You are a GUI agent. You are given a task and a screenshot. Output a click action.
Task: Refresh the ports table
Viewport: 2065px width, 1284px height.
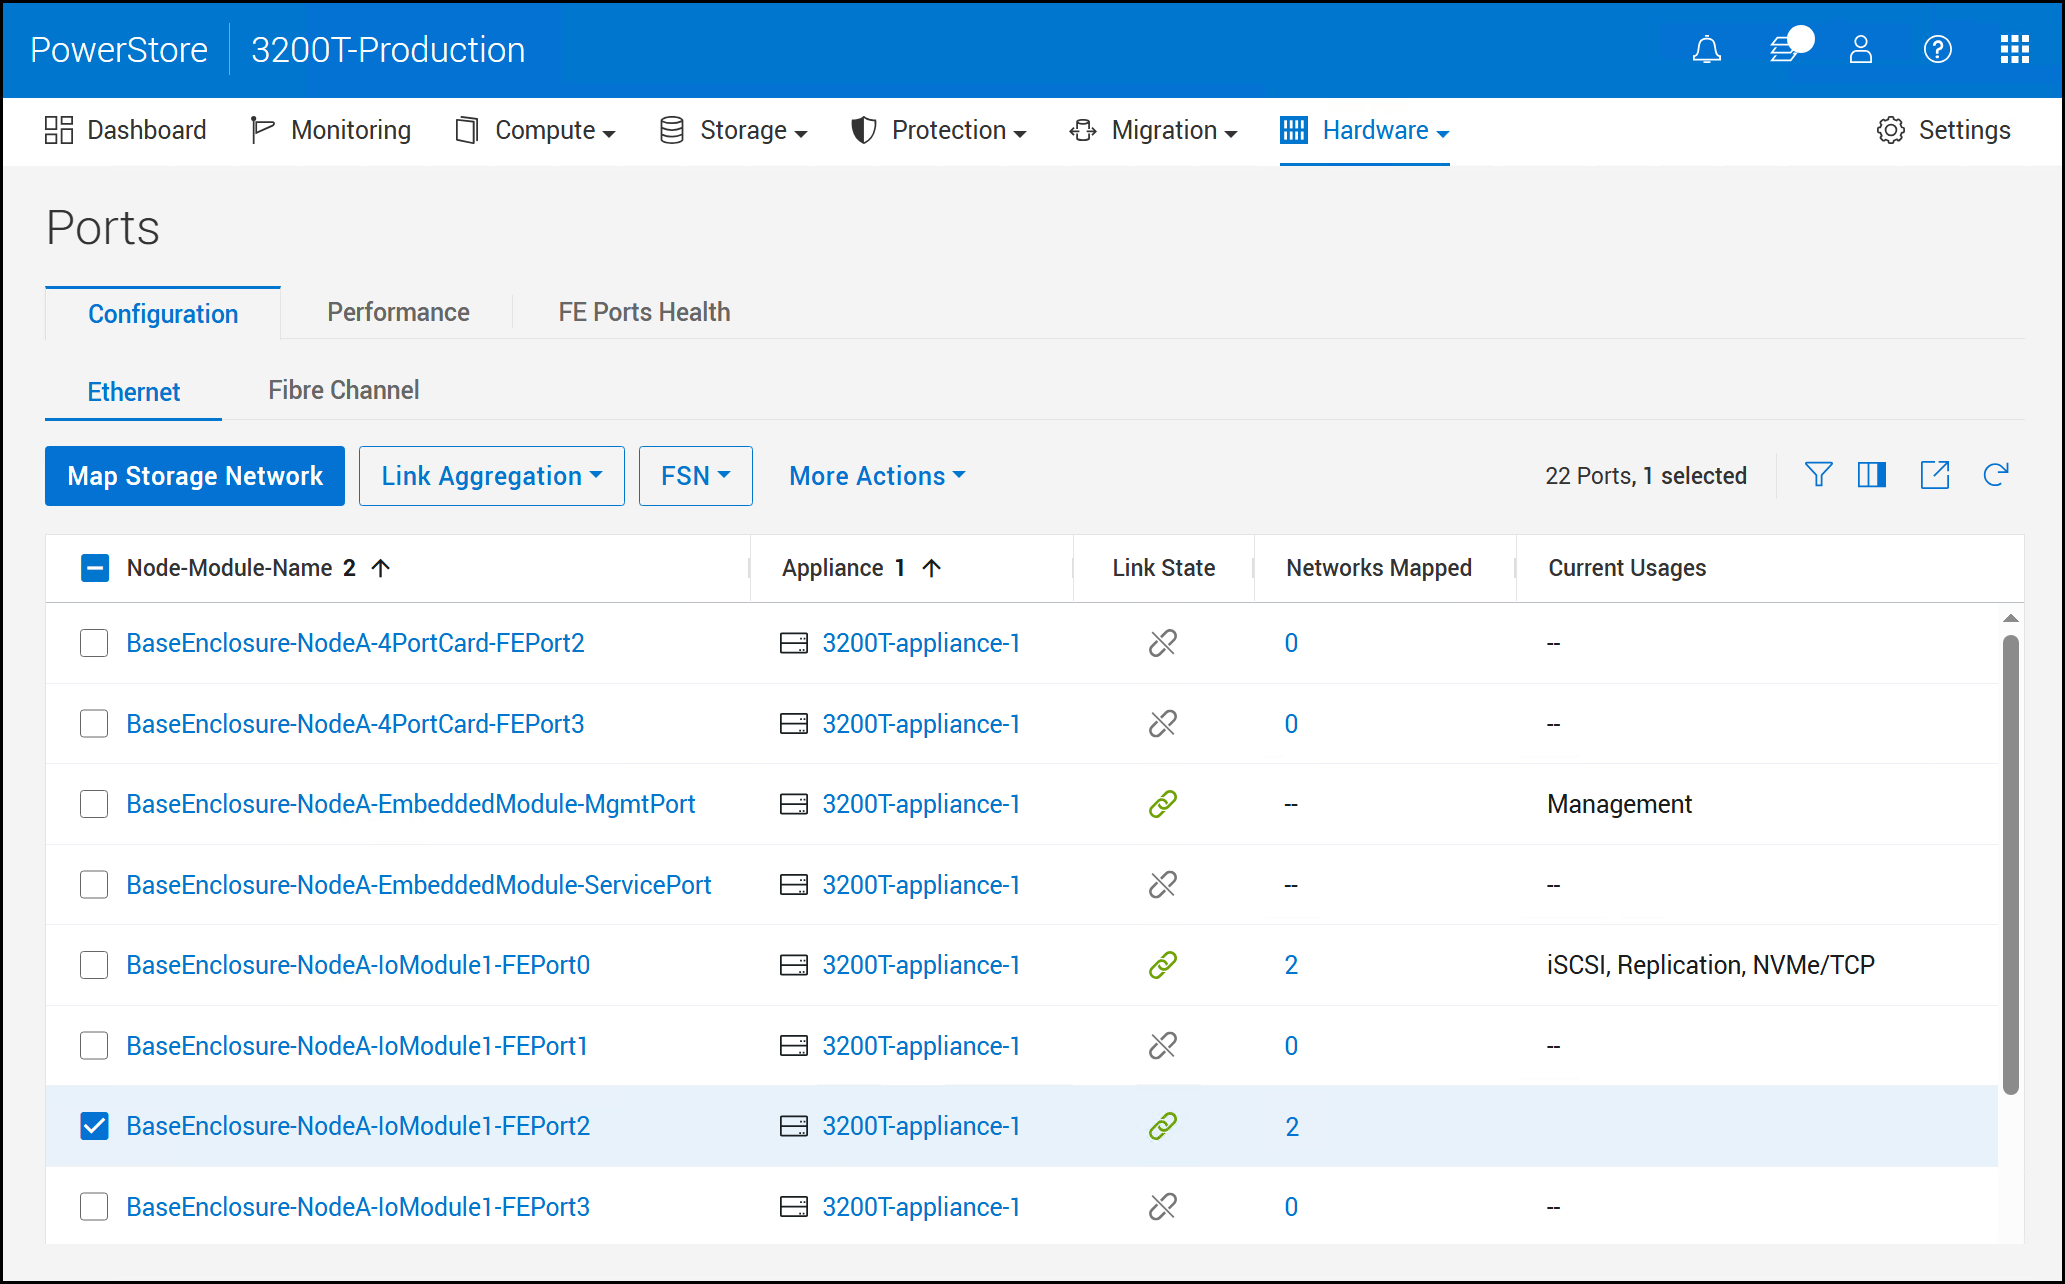[x=1996, y=475]
